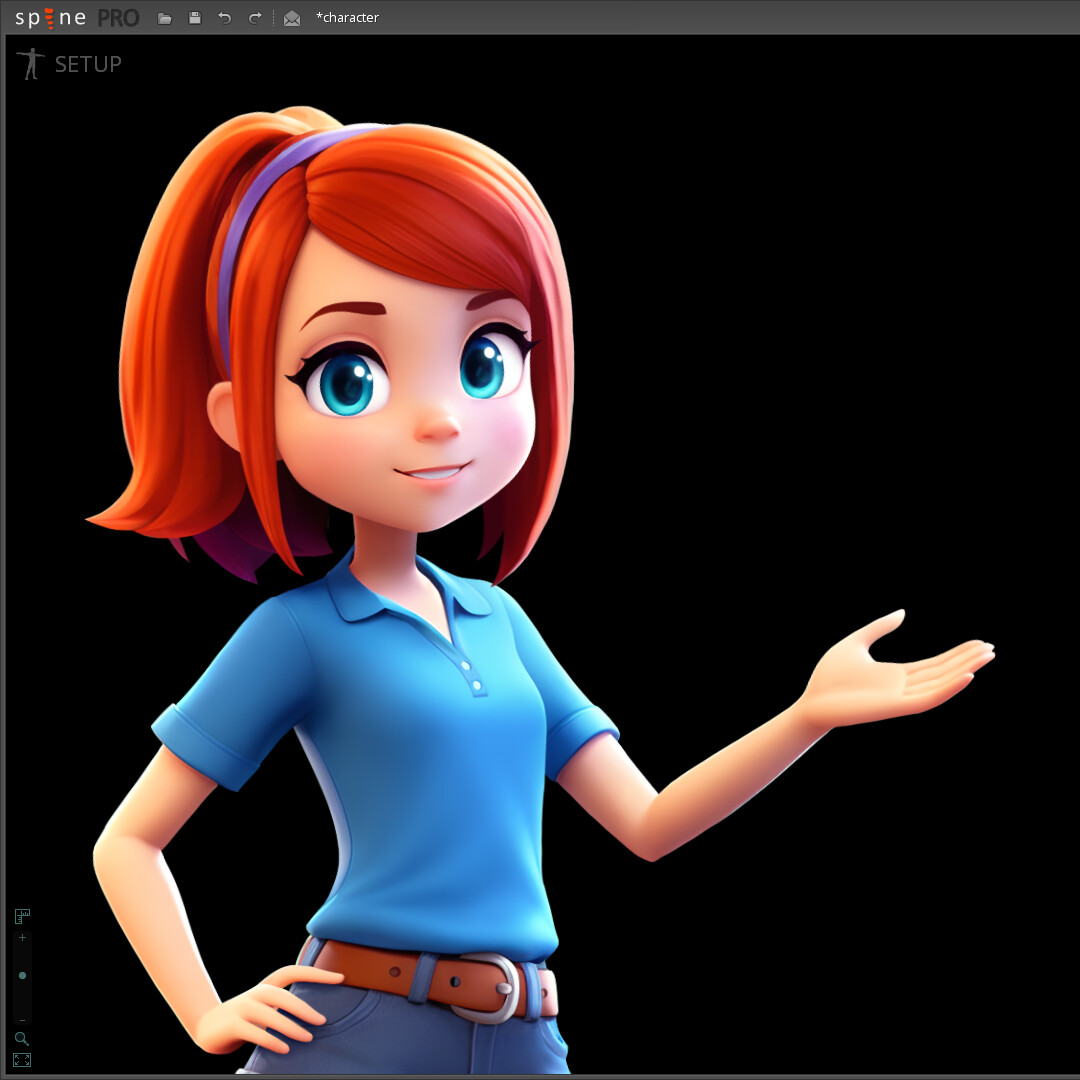Activate the zoom magnifier tool
Image resolution: width=1080 pixels, height=1080 pixels.
[22, 1039]
